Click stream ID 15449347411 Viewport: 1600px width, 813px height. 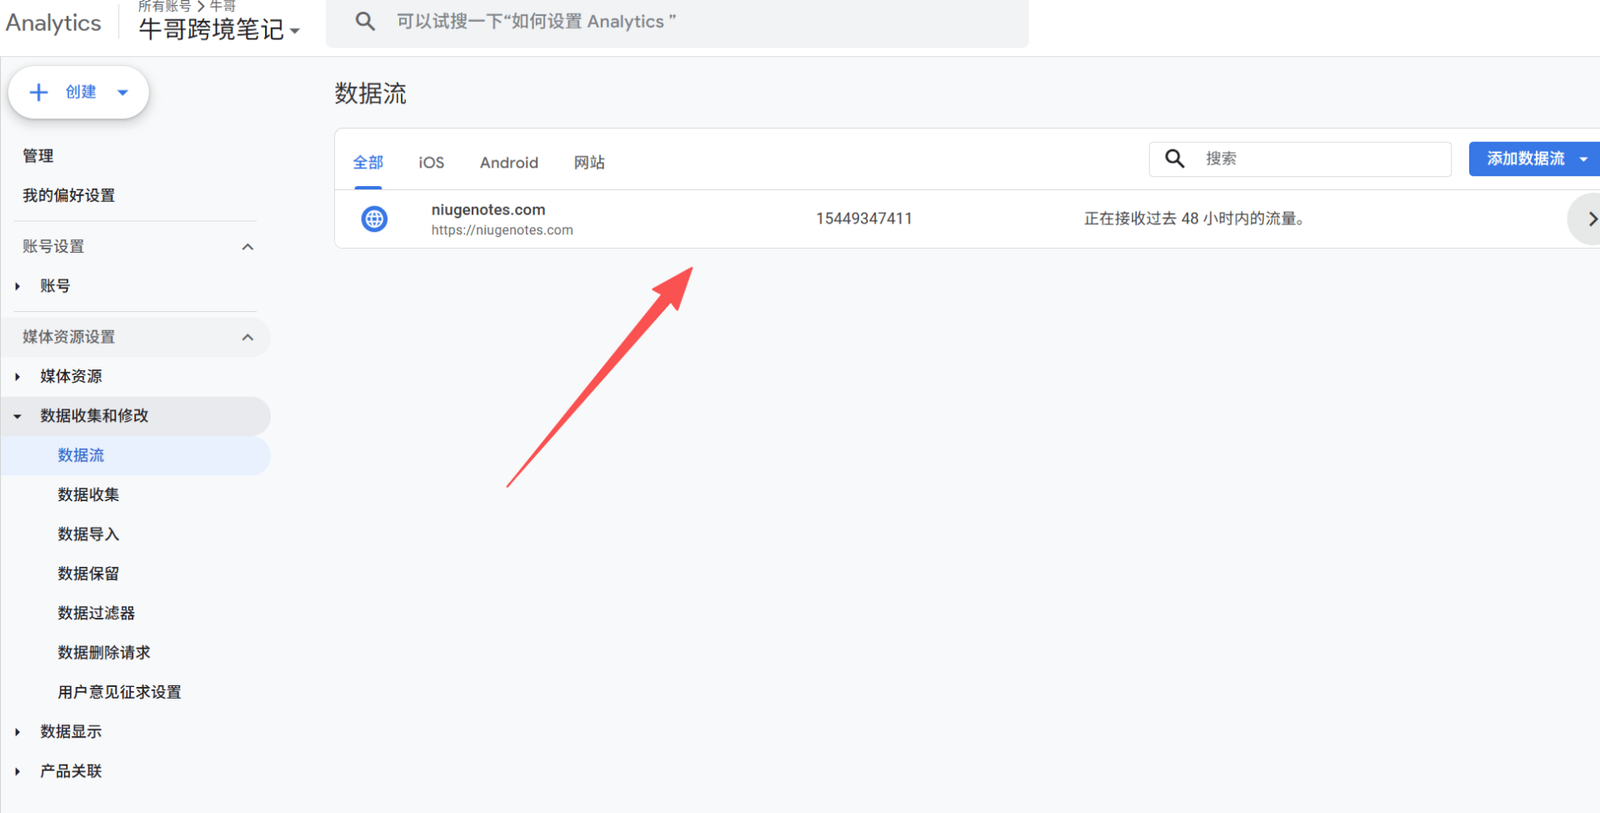tap(864, 219)
